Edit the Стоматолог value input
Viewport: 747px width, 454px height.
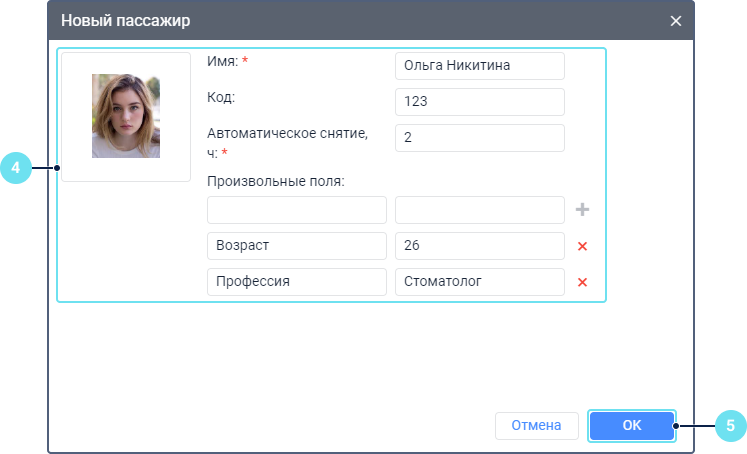pos(480,282)
